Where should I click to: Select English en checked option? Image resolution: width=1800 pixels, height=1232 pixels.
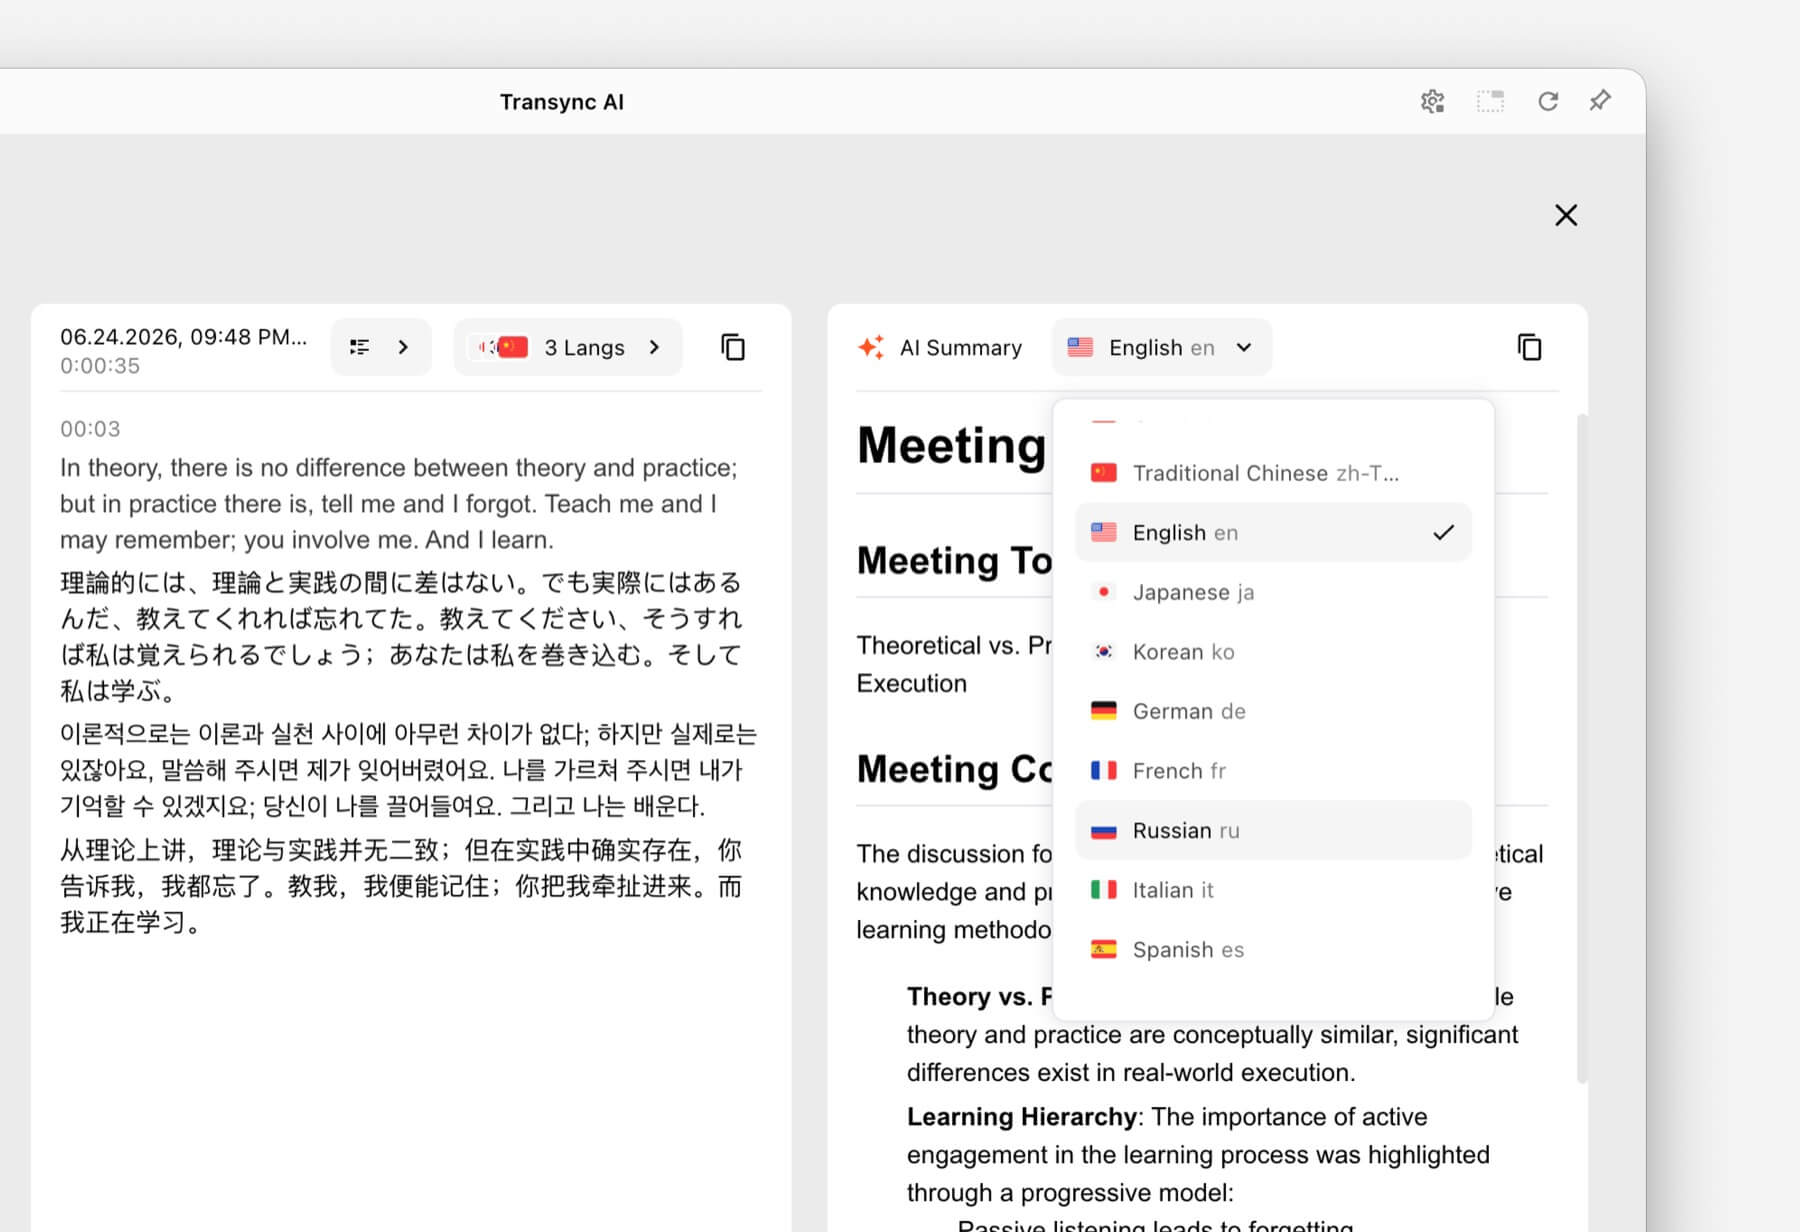tap(1273, 532)
